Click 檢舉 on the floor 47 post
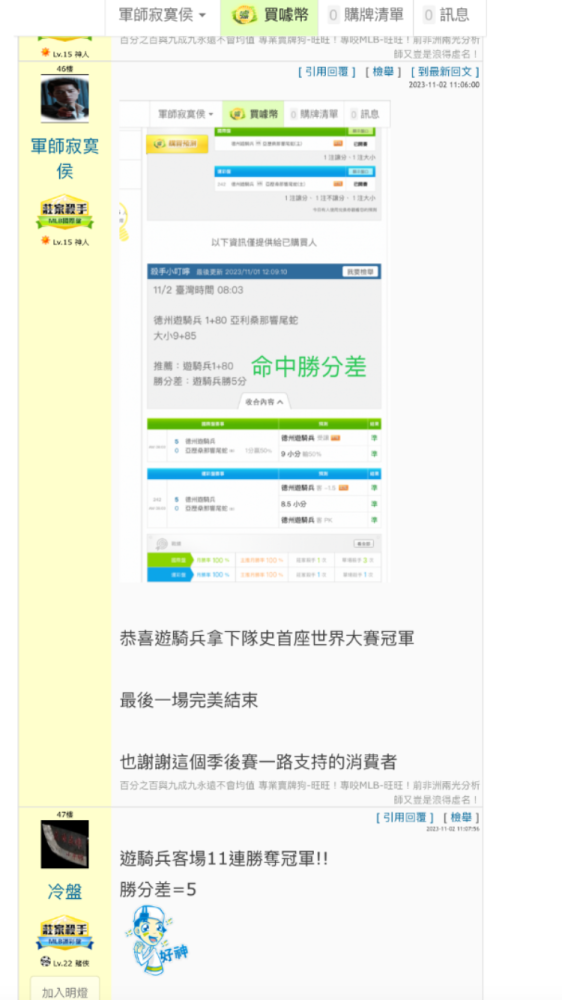The height and width of the screenshot is (1000, 562). click(461, 817)
